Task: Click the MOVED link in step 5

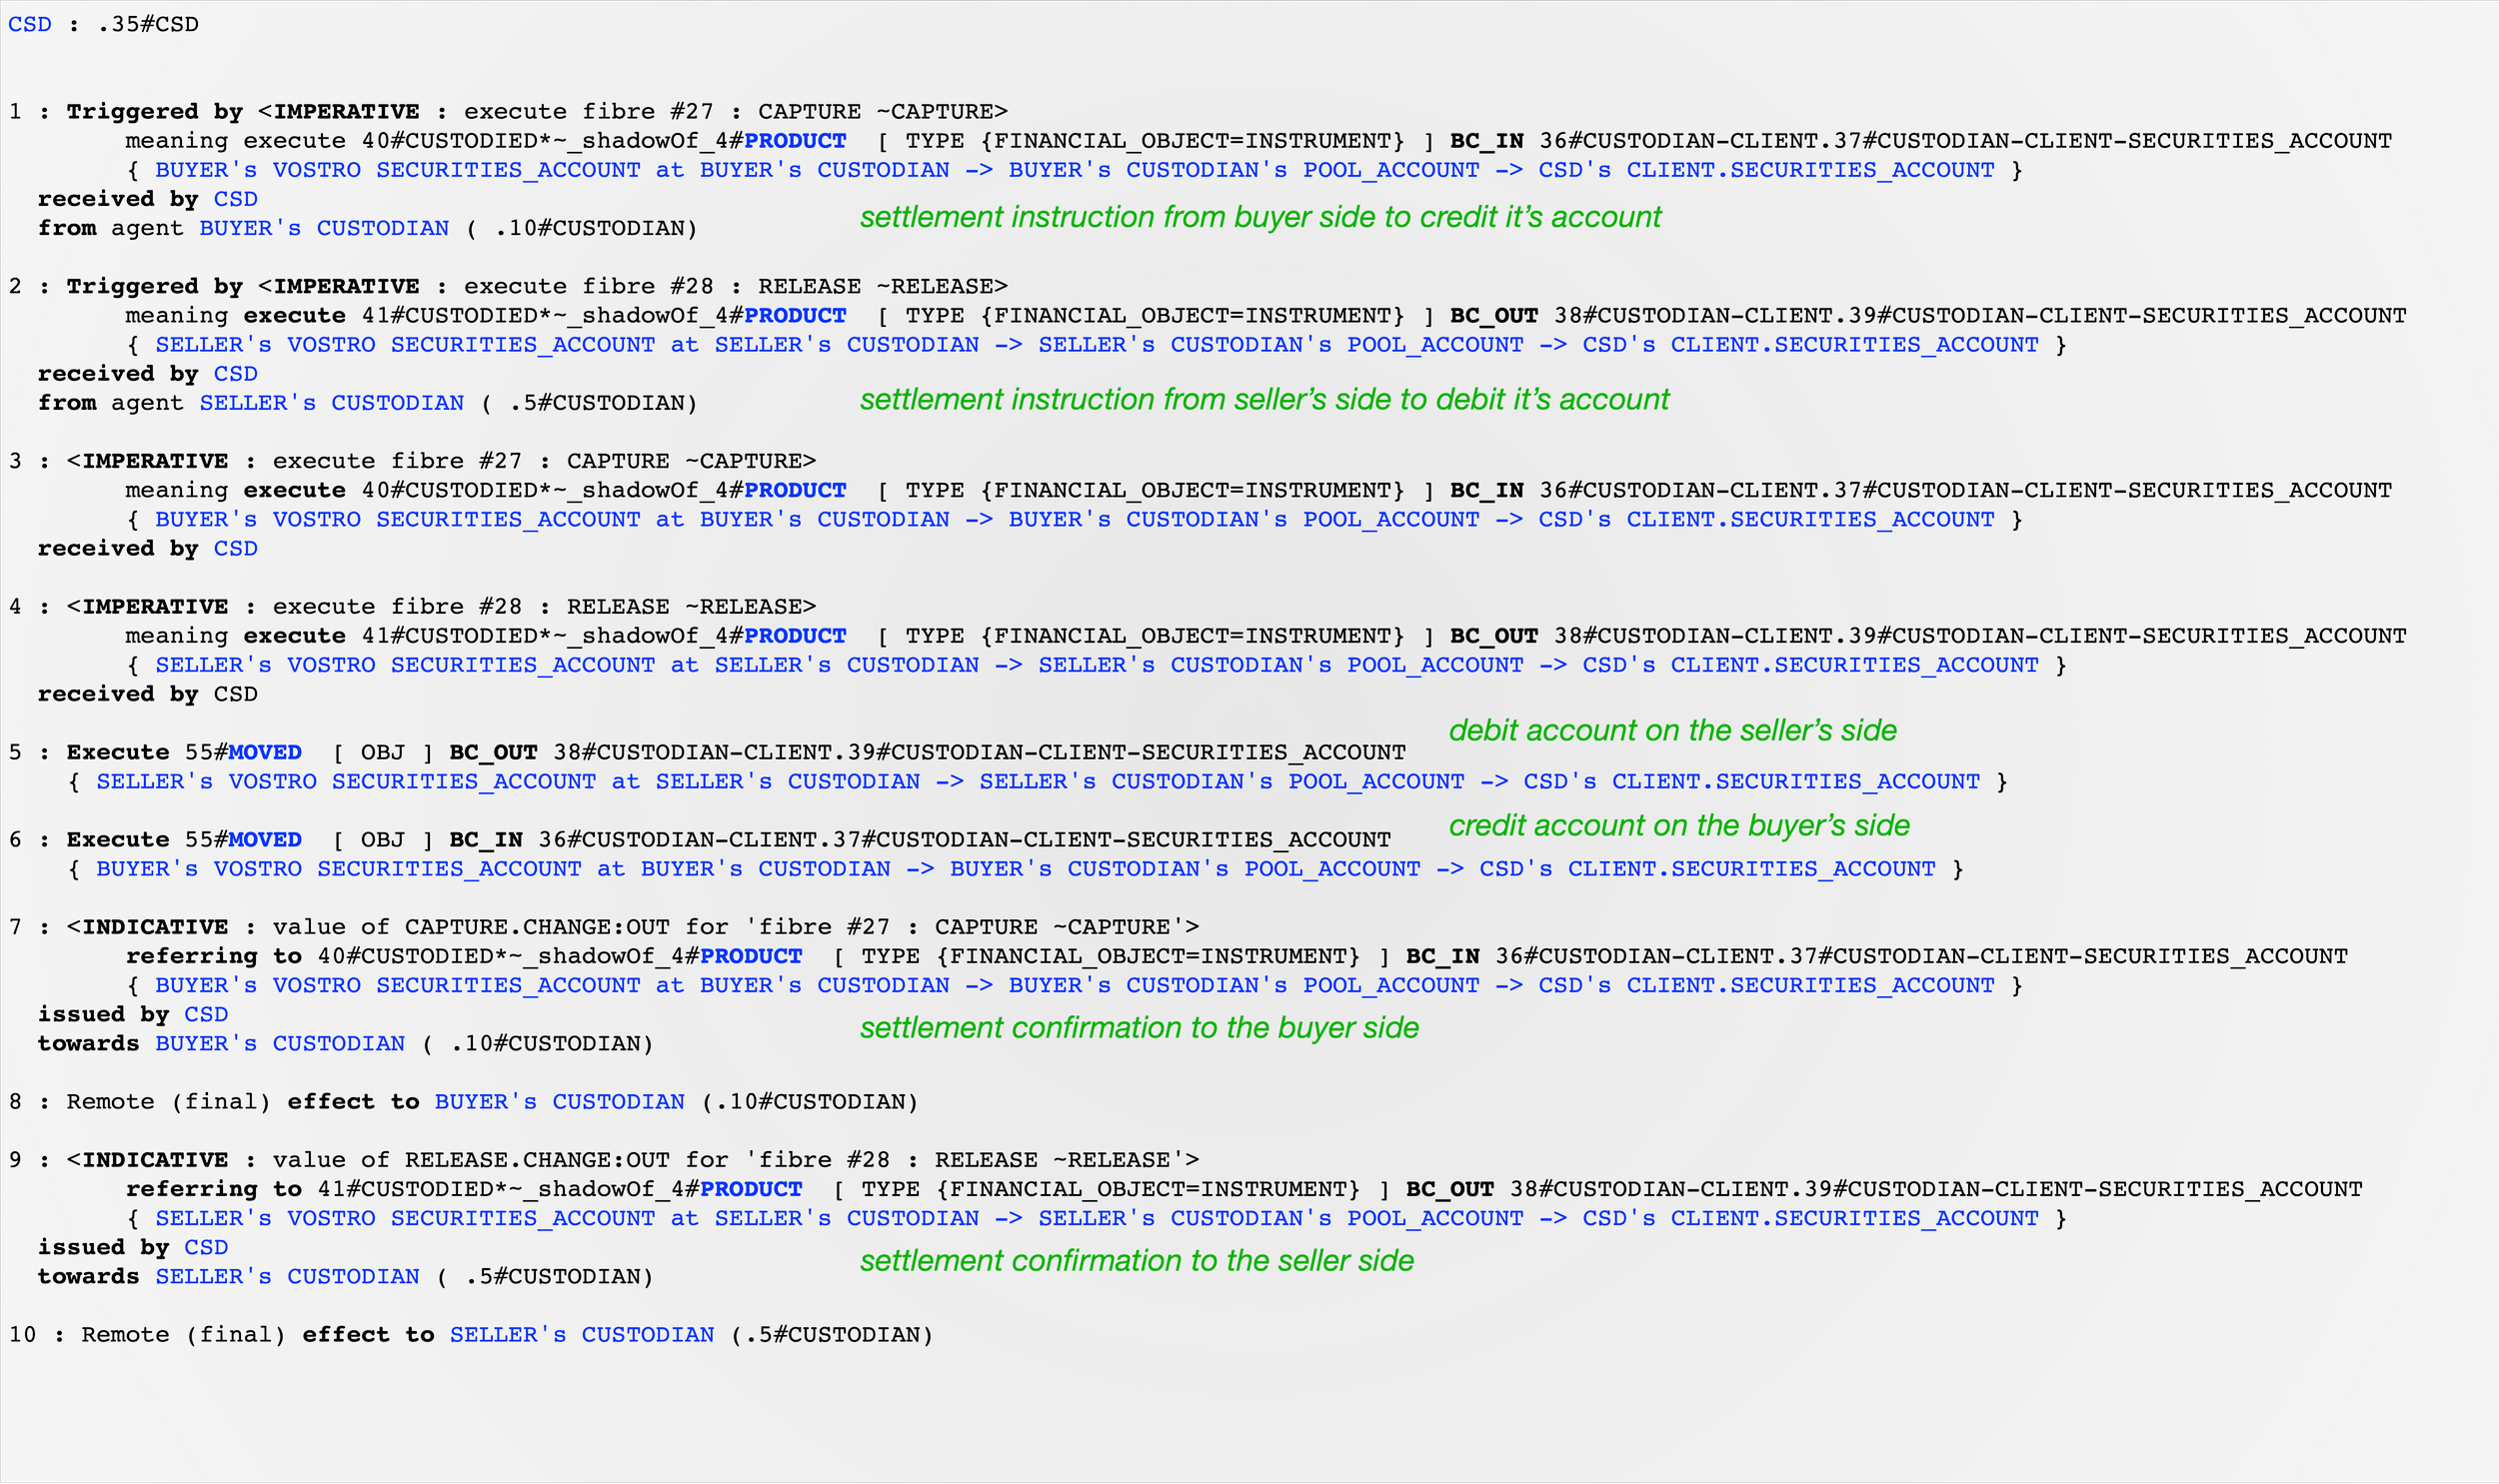Action: coord(264,752)
